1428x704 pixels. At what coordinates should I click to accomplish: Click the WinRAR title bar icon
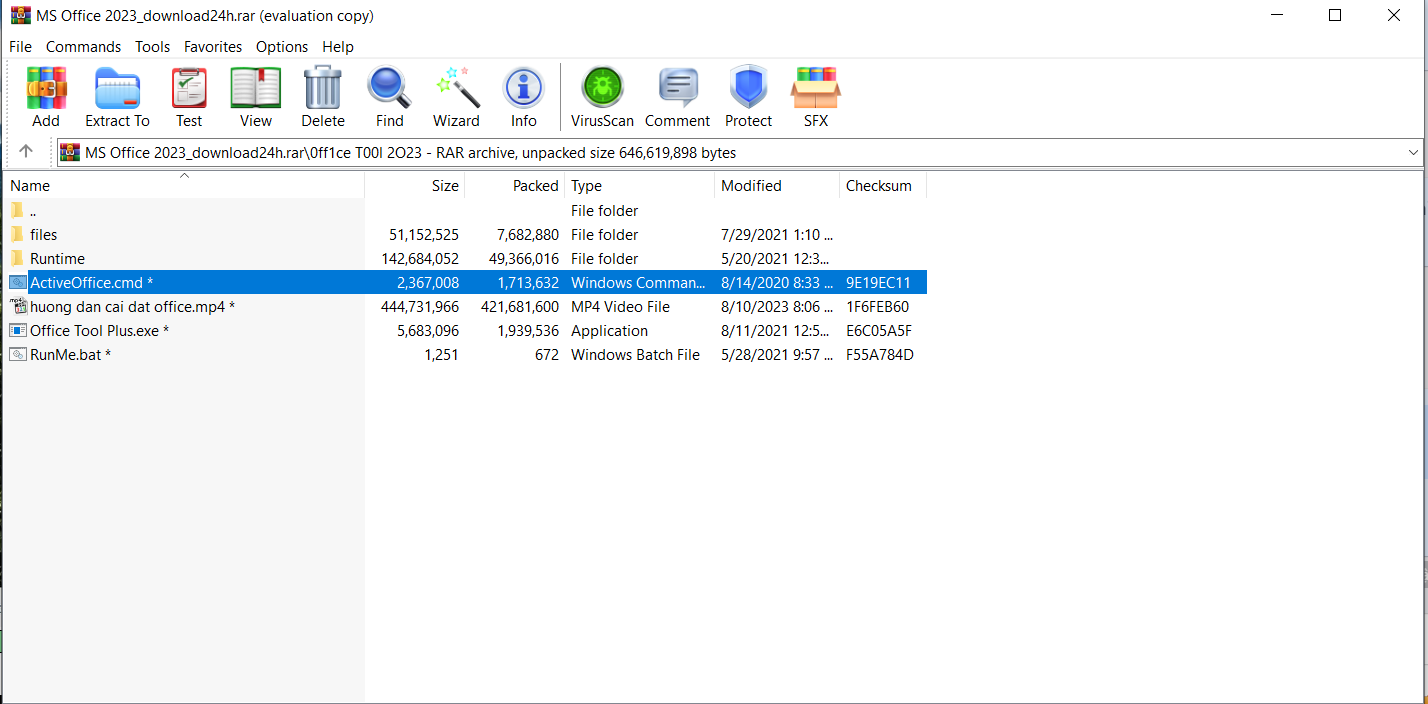(x=20, y=16)
